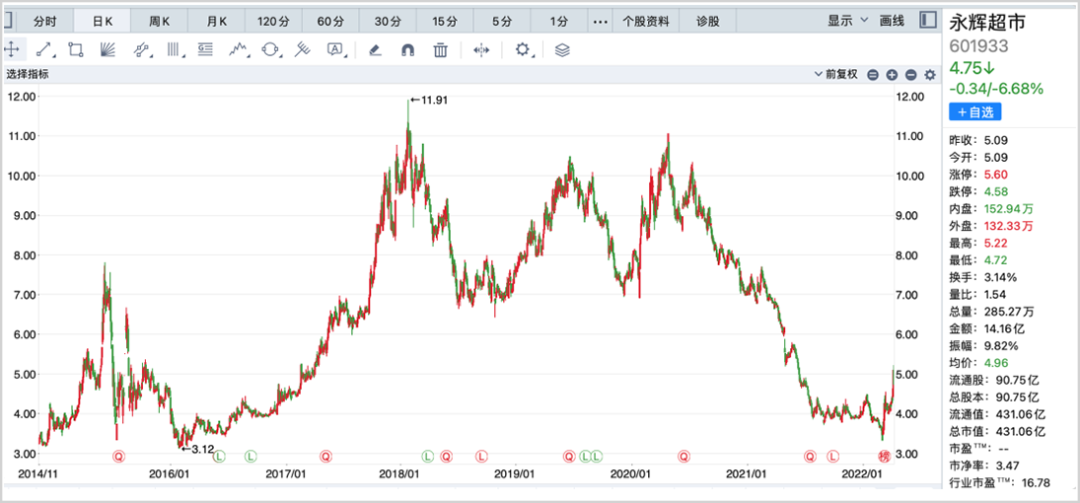Select the crosshair move cursor tool
1080x503 pixels.
pos(13,49)
